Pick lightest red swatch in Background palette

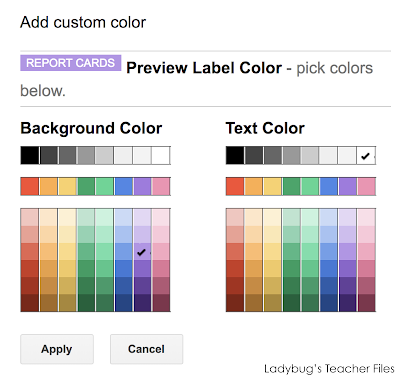[x=30, y=217]
